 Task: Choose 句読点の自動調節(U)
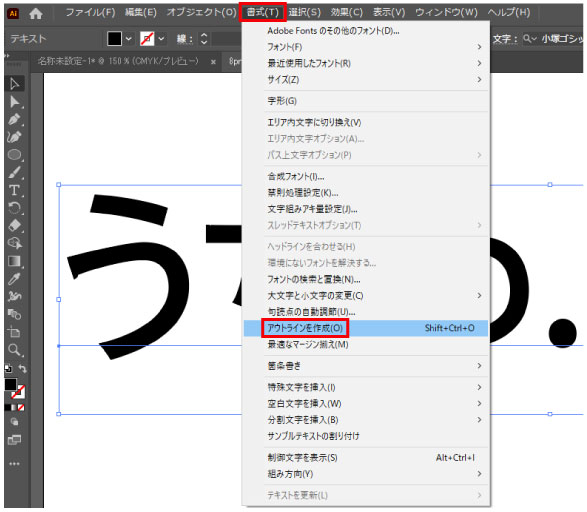click(366, 312)
